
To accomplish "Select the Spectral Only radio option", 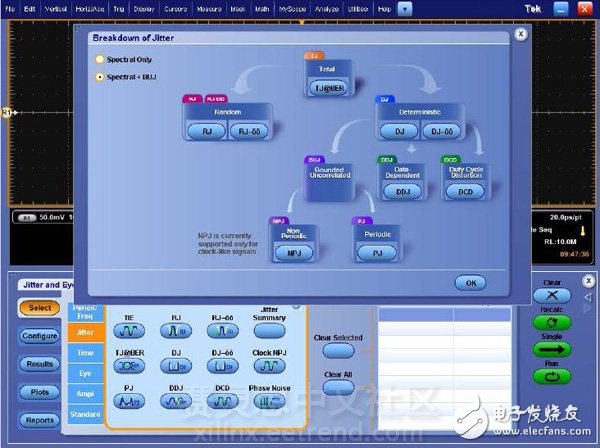I will pyautogui.click(x=99, y=59).
